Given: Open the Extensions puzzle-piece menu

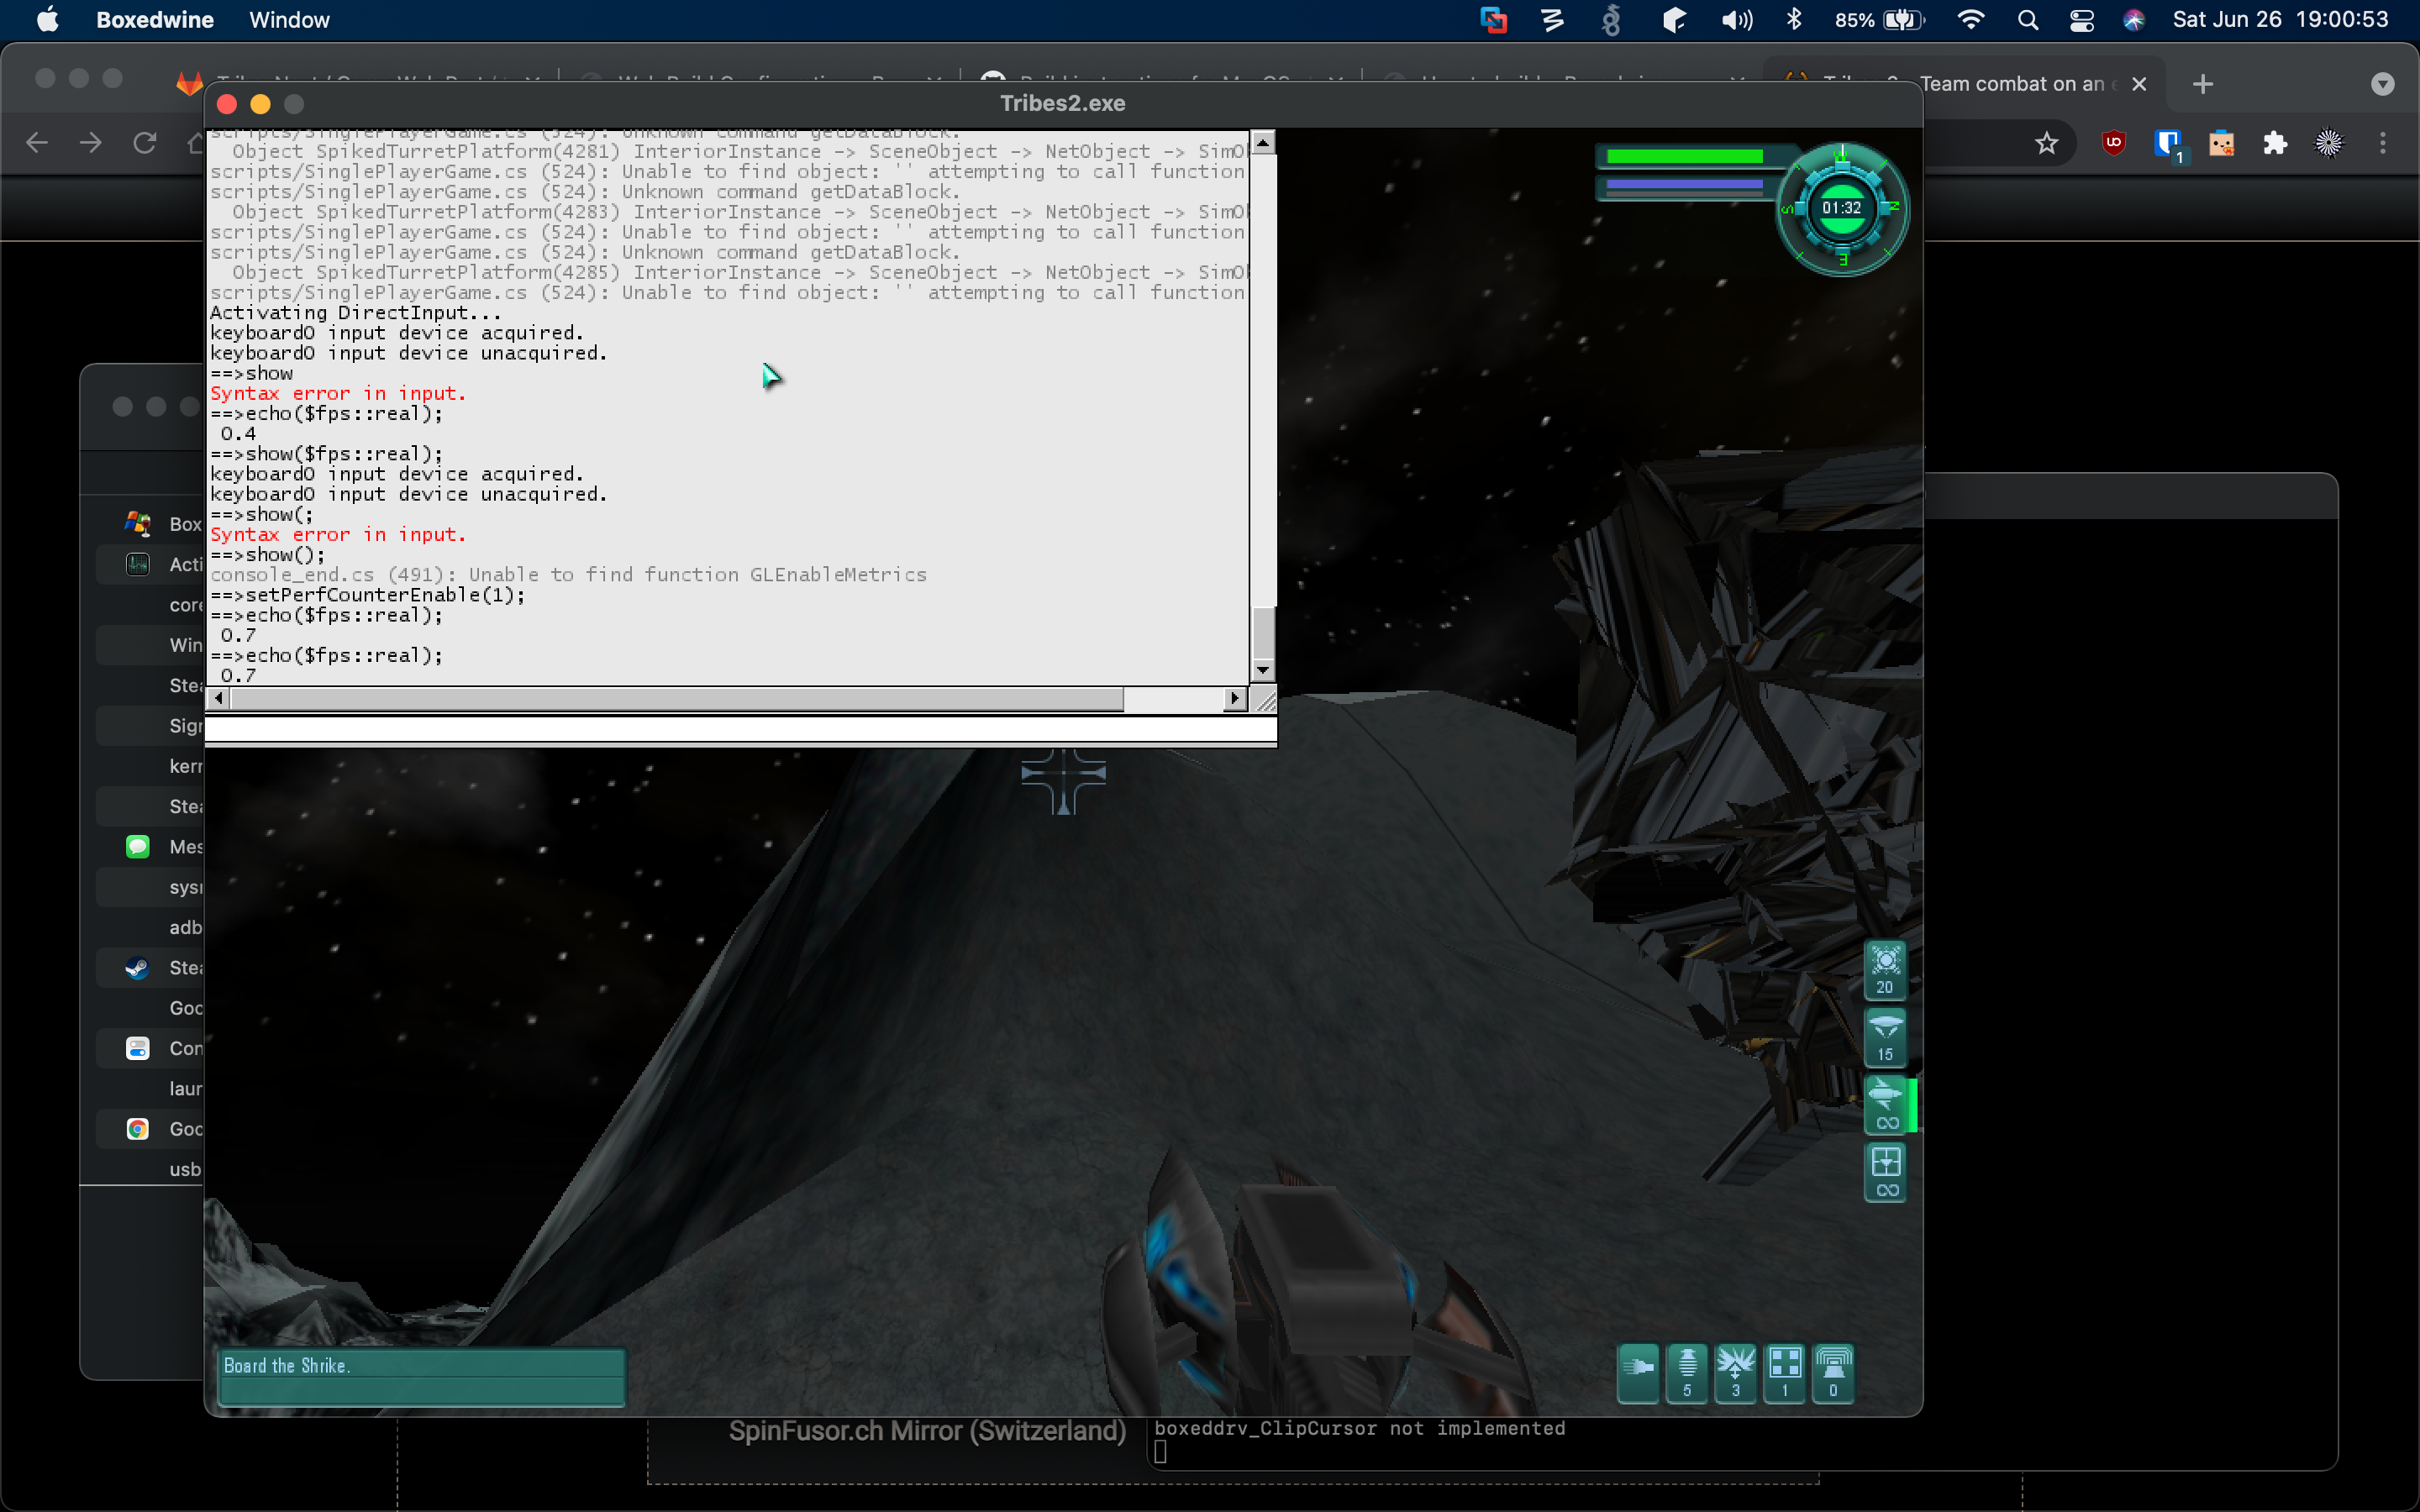Looking at the screenshot, I should 2275,143.
